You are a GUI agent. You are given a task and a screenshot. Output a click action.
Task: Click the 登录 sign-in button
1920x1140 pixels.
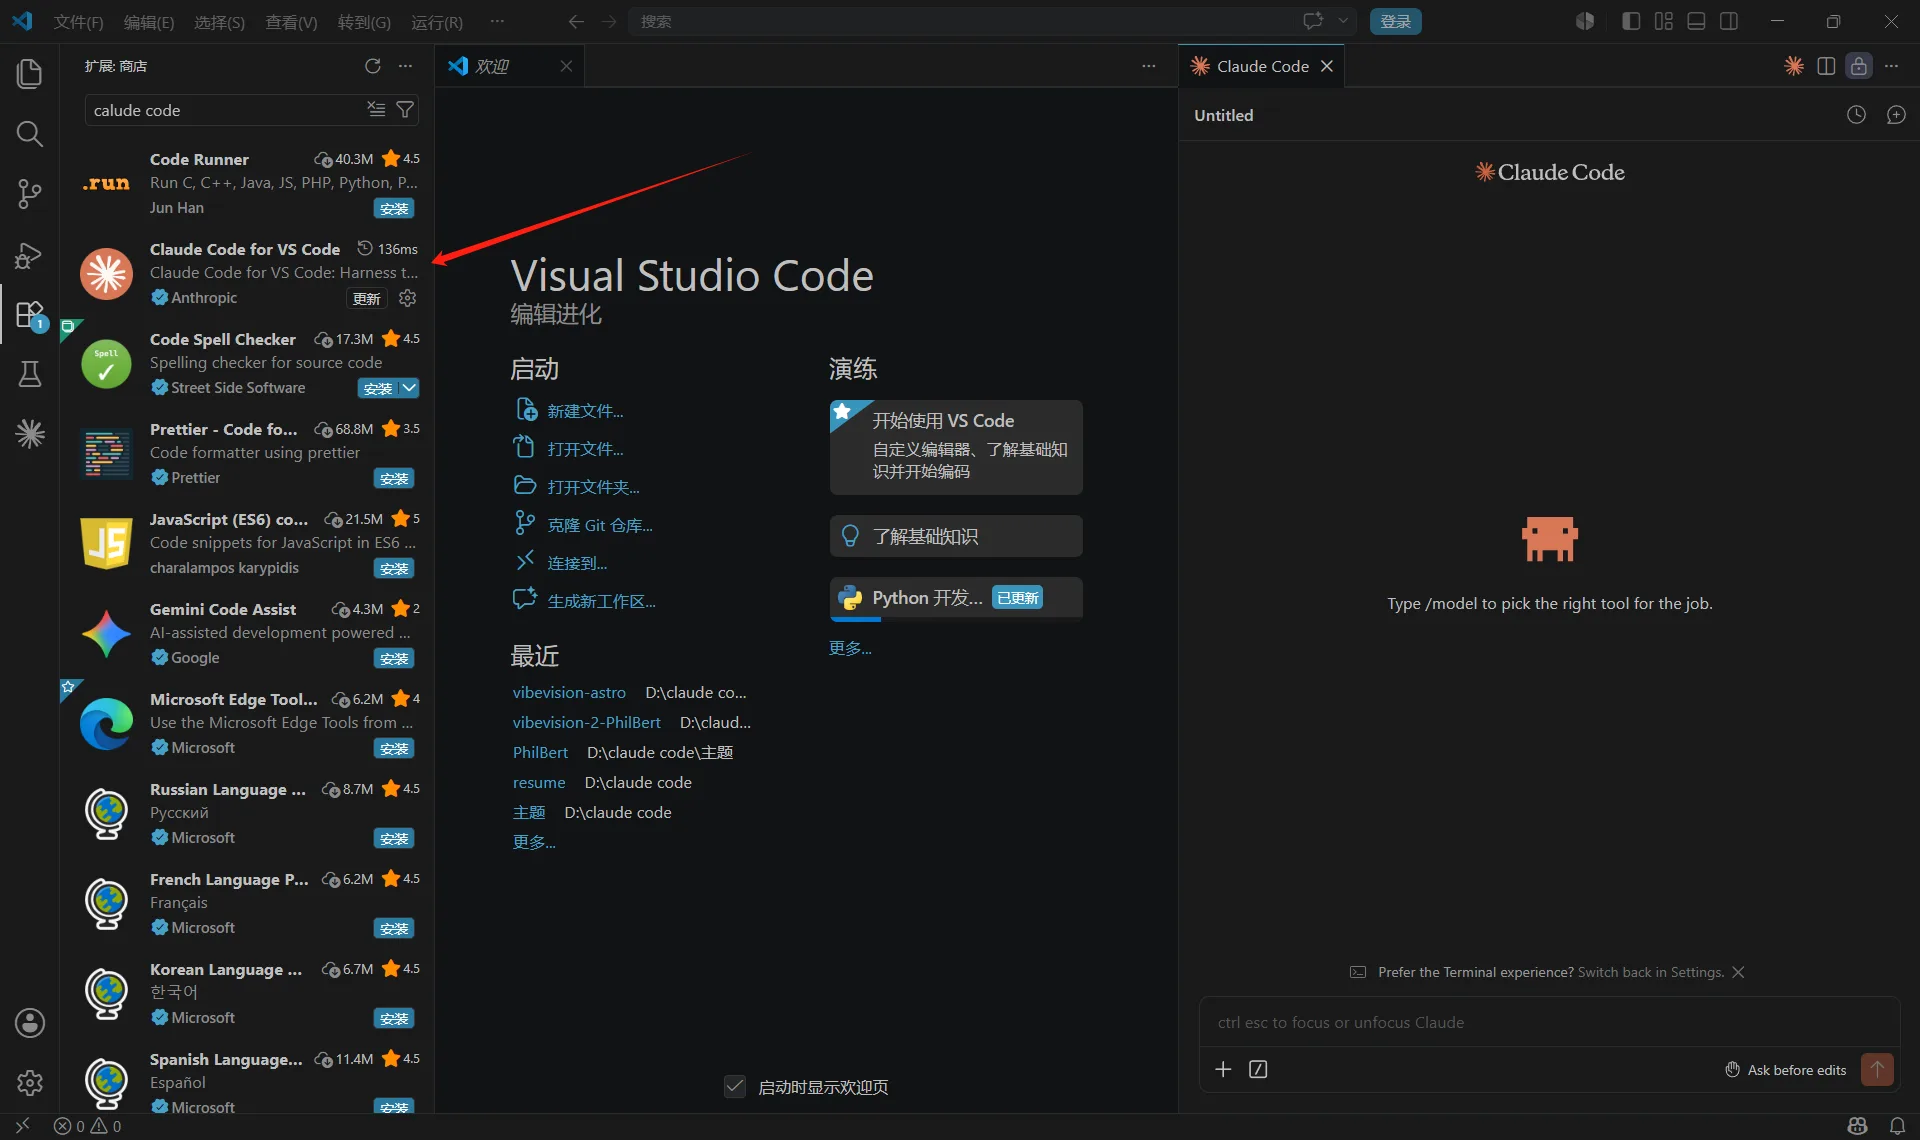(x=1396, y=21)
